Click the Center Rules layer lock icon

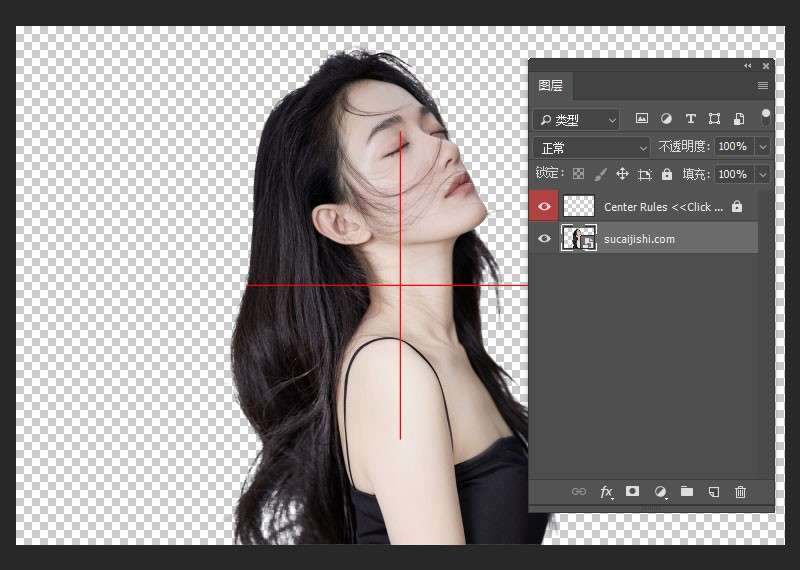(x=737, y=206)
